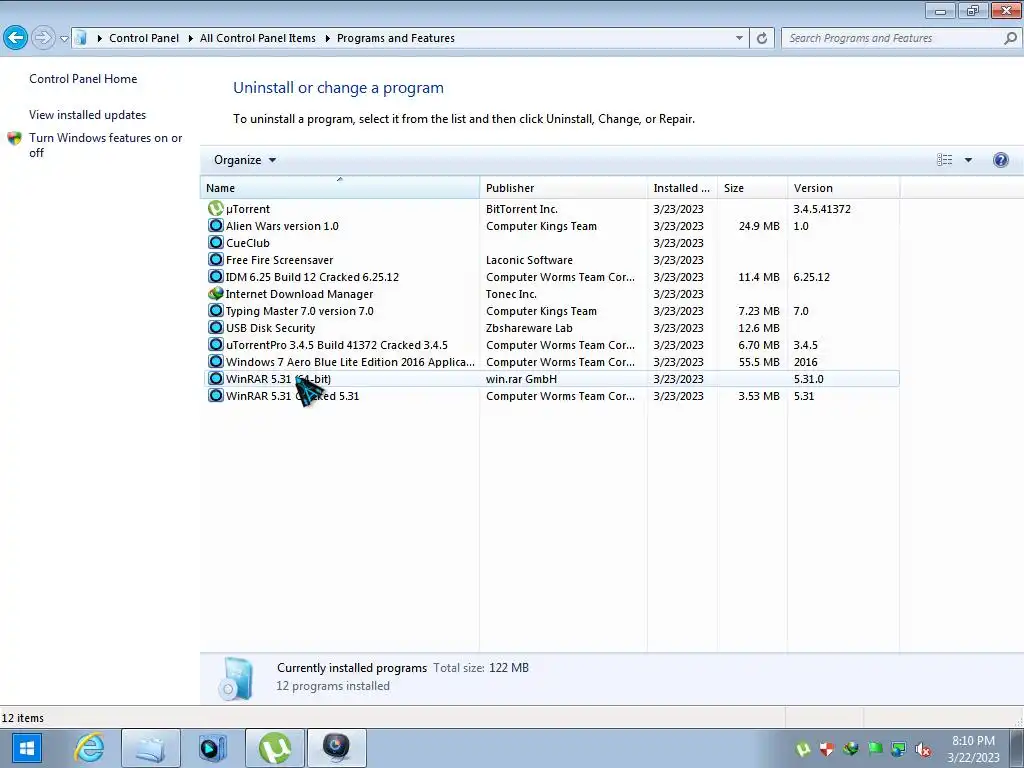Click the Internet Download Manager globe icon
Screen dimensions: 1024x768
click(x=216, y=293)
